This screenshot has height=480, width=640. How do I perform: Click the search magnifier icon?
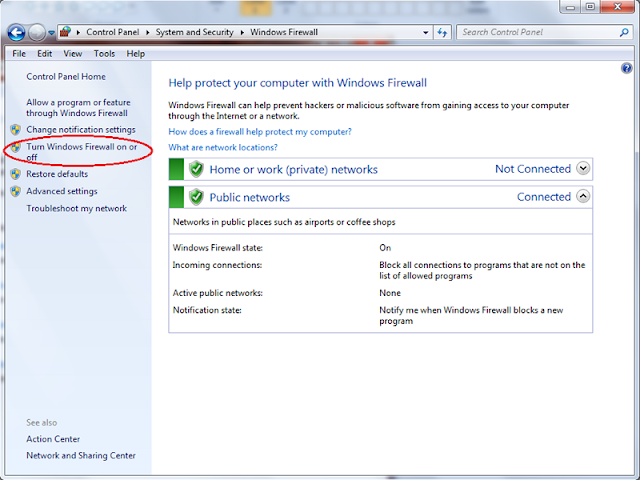(x=624, y=32)
